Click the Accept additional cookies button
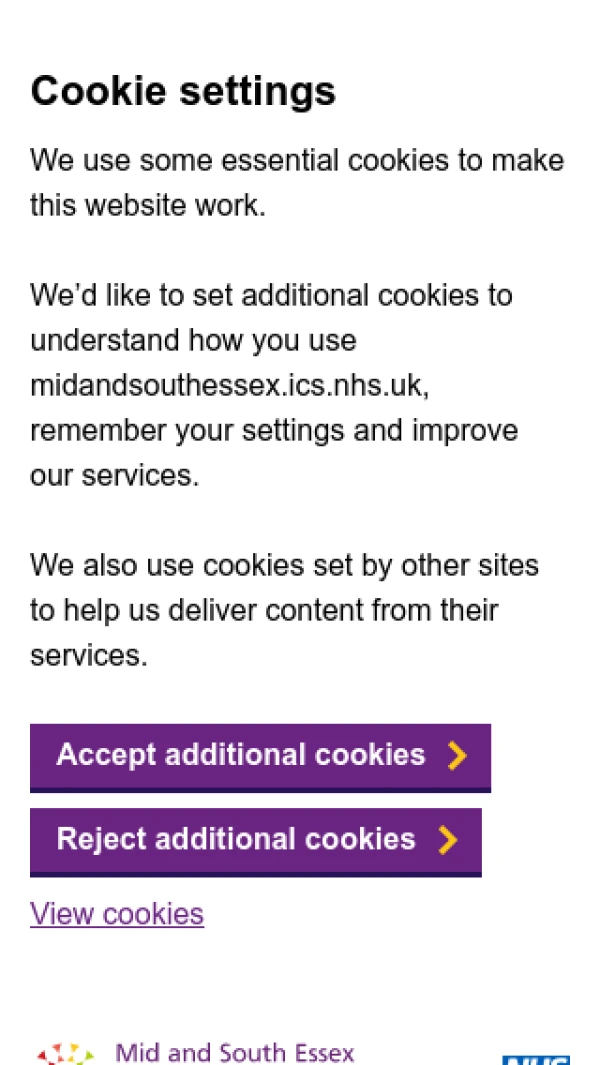The image size is (600, 1065). click(259, 755)
